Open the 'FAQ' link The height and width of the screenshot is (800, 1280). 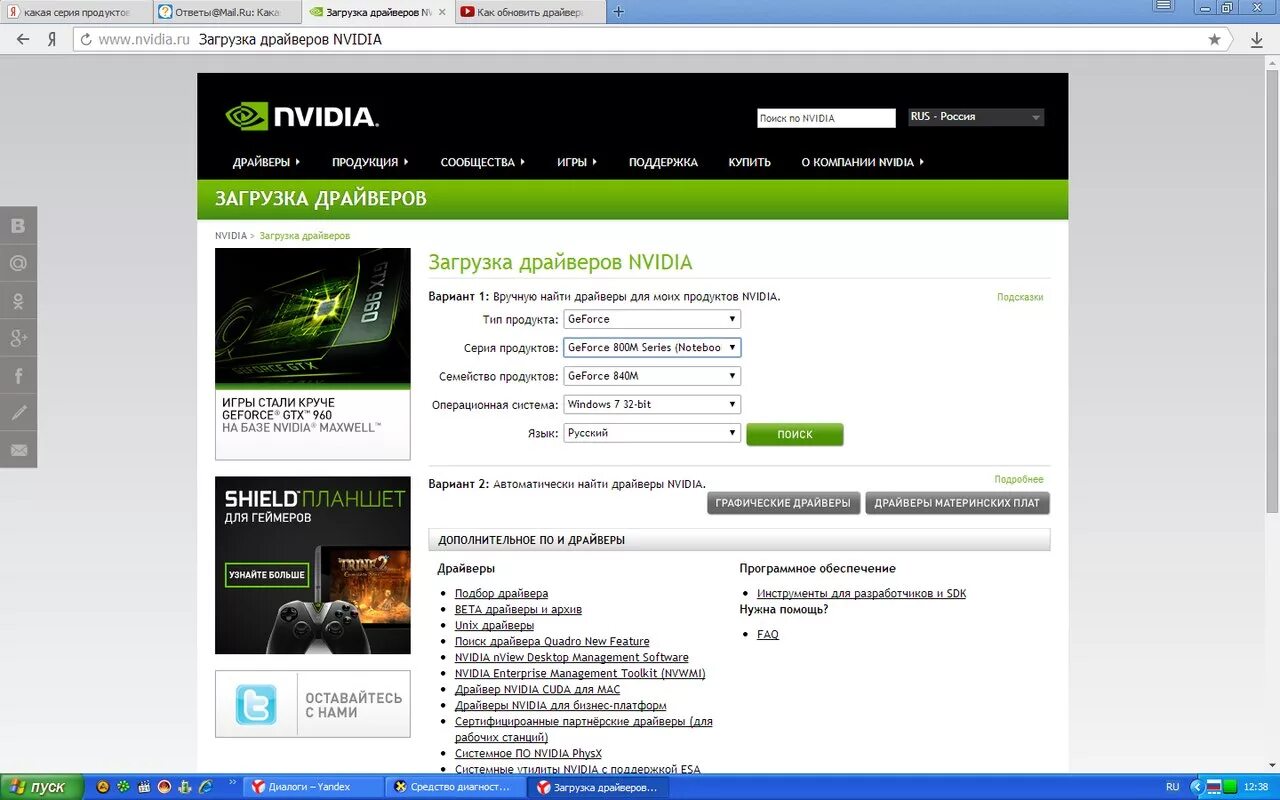click(x=768, y=634)
